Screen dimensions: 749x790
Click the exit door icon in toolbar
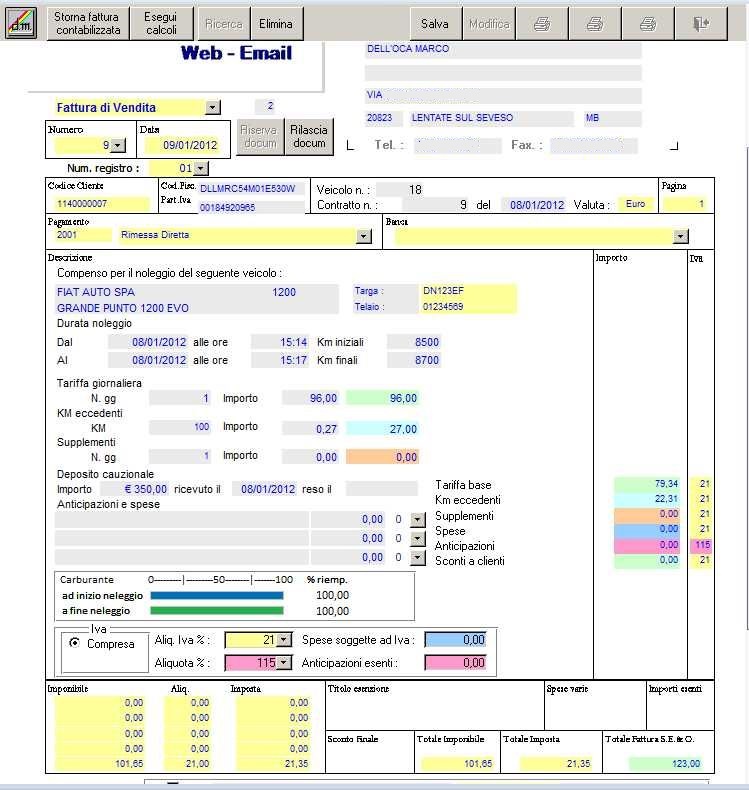(x=701, y=24)
